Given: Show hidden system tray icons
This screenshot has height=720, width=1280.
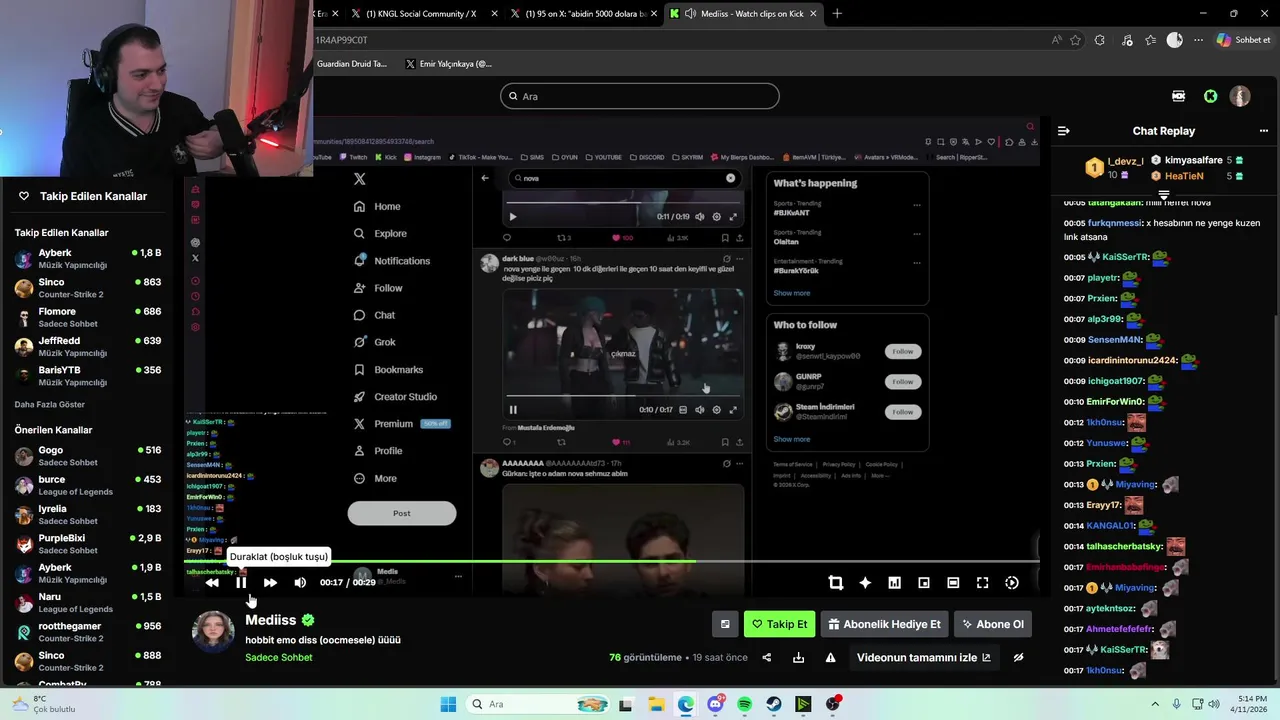Looking at the screenshot, I should 1154,704.
